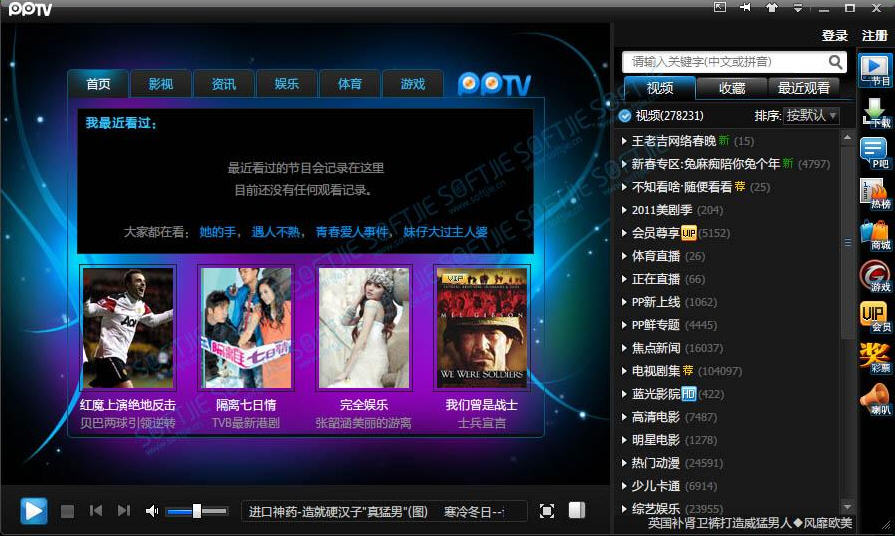Select the 收藏 favorites tab
The image size is (895, 536).
point(732,88)
